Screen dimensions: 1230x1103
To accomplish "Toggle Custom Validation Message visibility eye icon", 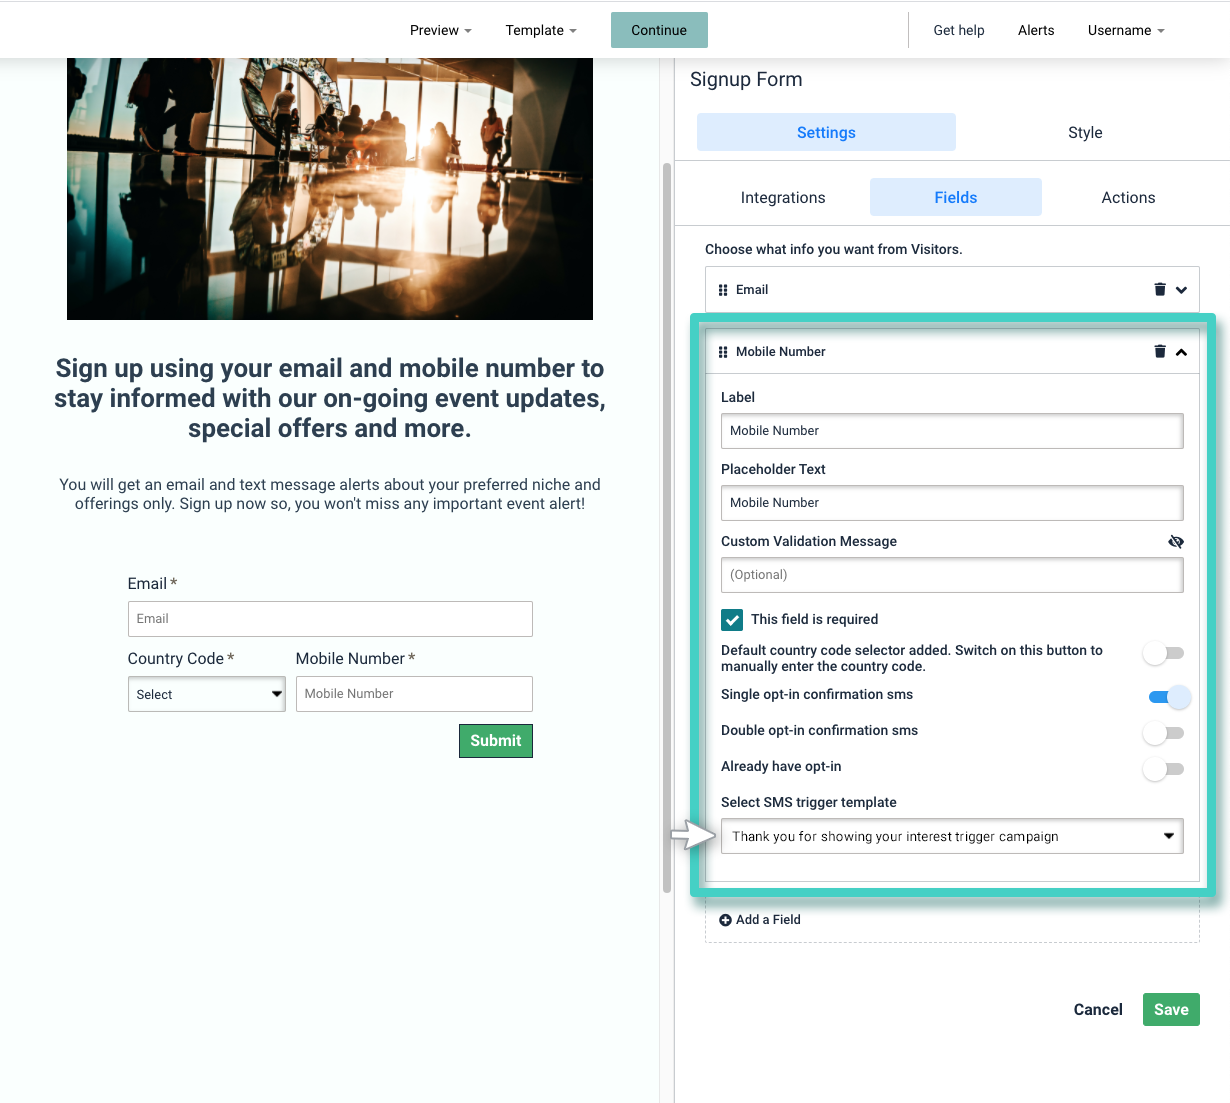I will click(1176, 541).
